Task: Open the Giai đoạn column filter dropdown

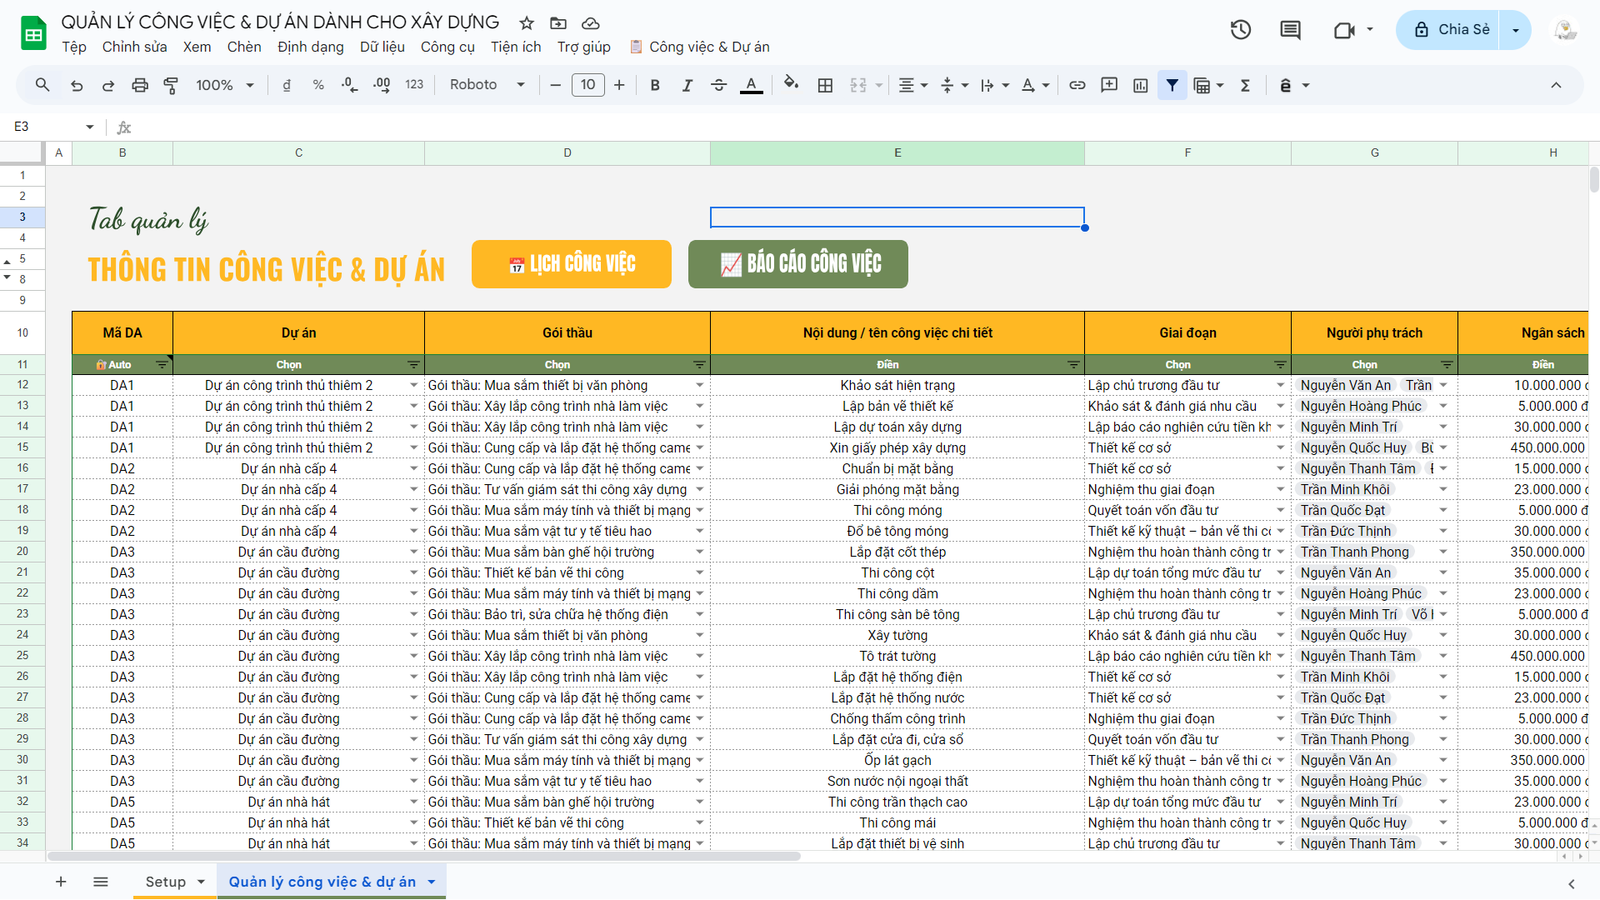Action: coord(1280,365)
